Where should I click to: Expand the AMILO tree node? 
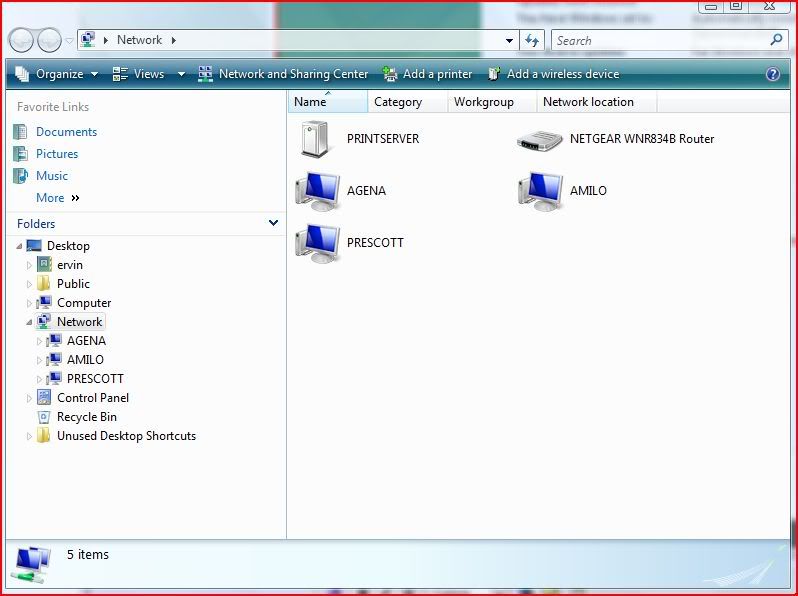(x=39, y=360)
